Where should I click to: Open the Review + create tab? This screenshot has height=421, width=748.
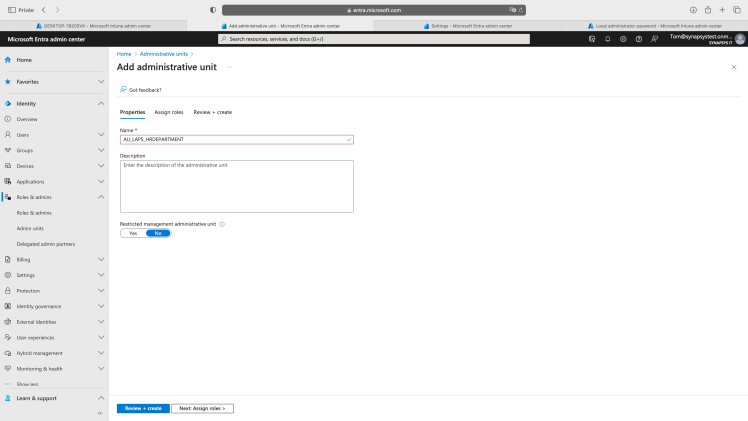pos(212,112)
